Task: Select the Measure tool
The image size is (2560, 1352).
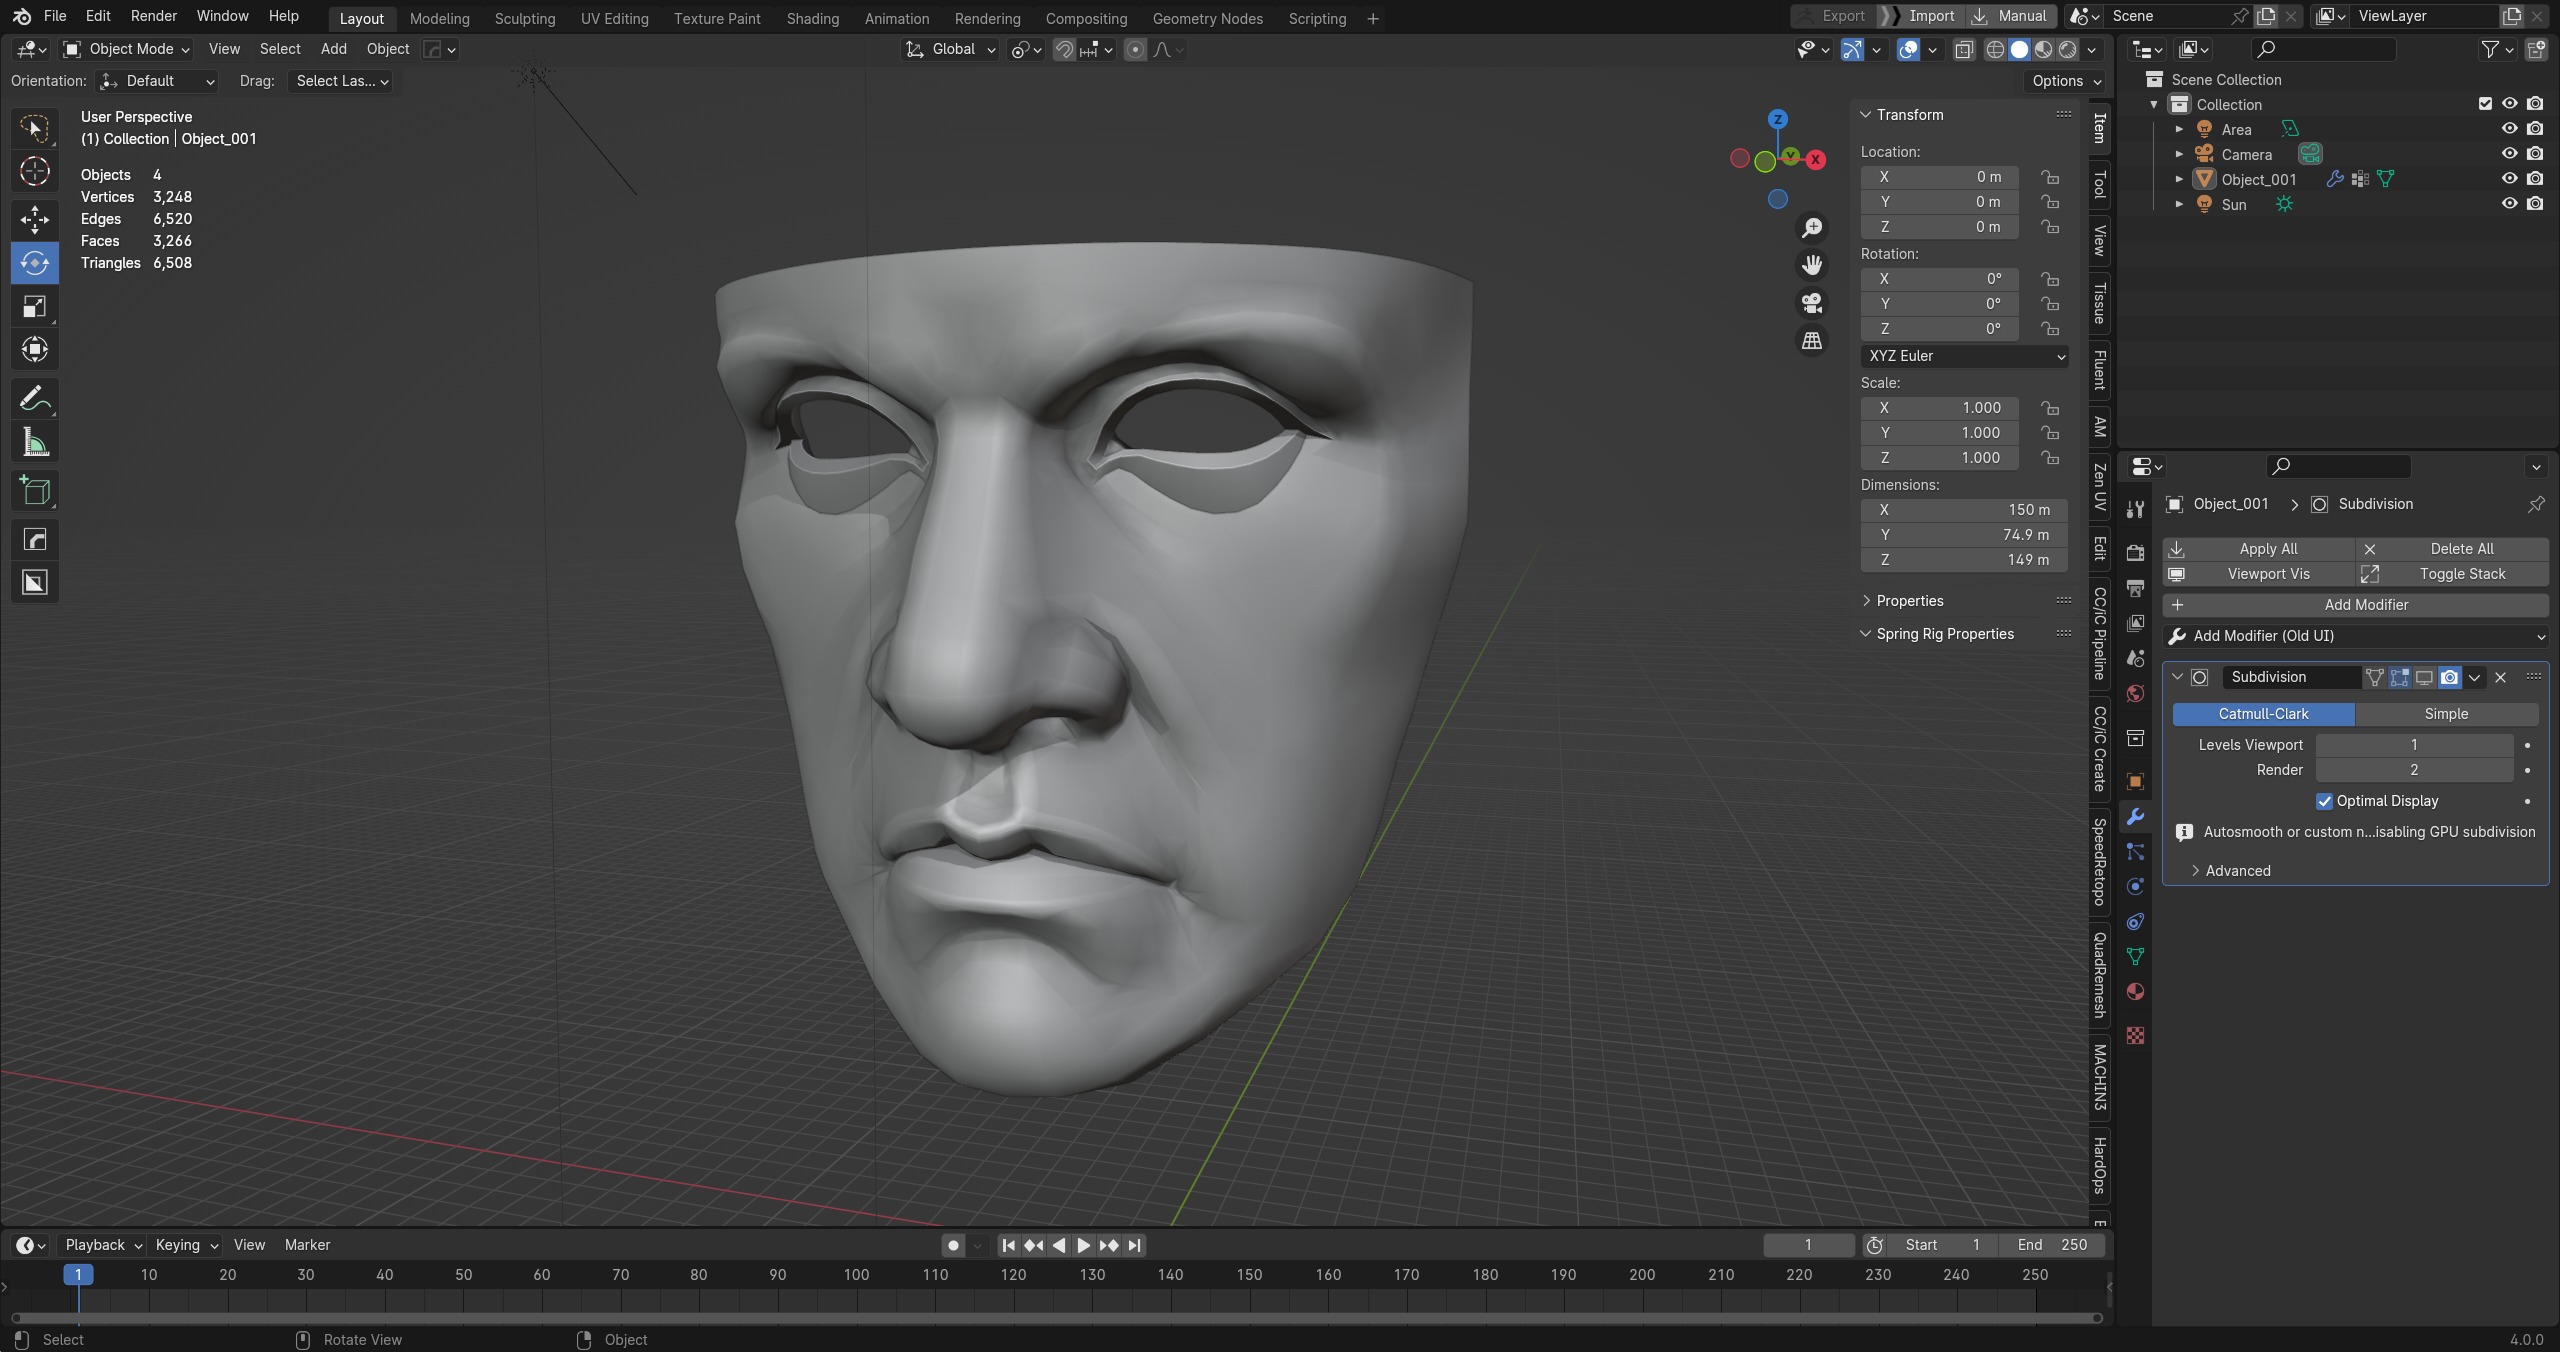Action: 35,442
